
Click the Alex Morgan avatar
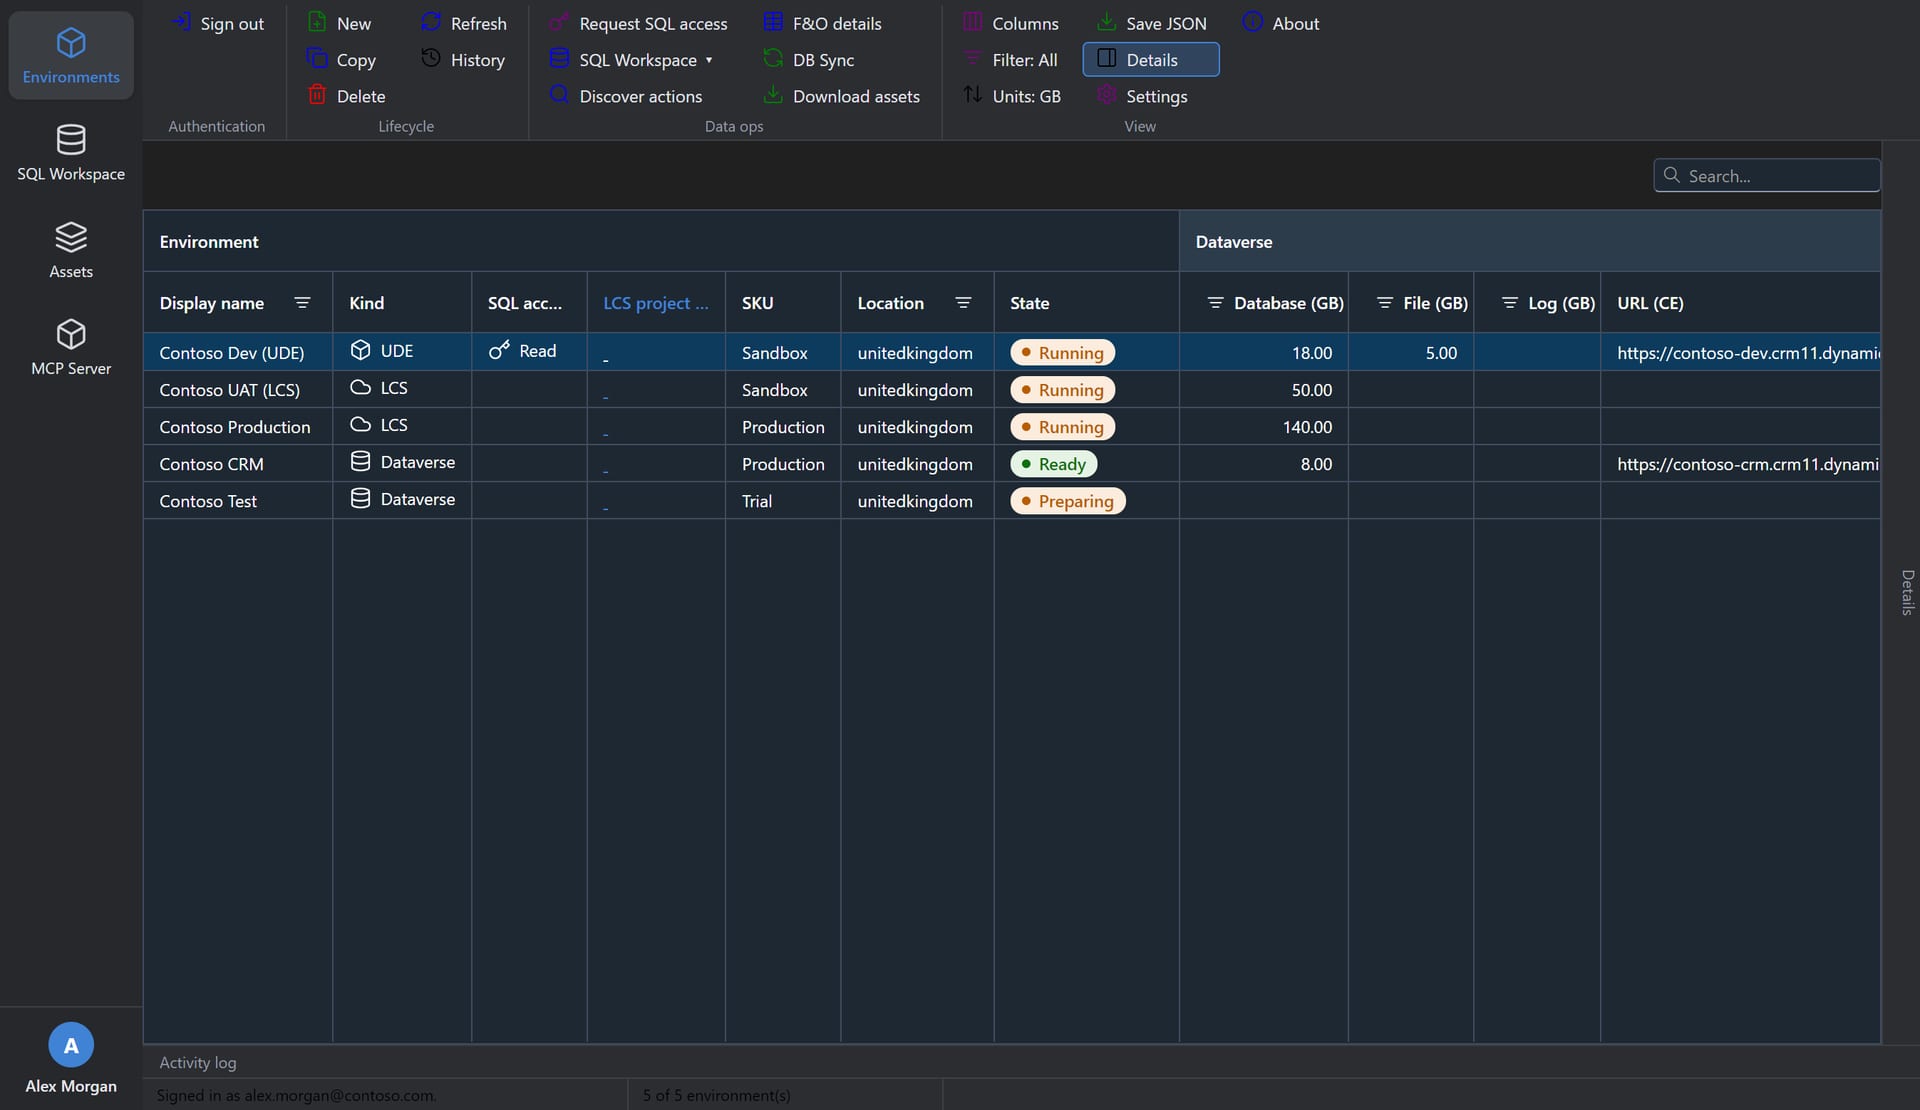point(71,1045)
